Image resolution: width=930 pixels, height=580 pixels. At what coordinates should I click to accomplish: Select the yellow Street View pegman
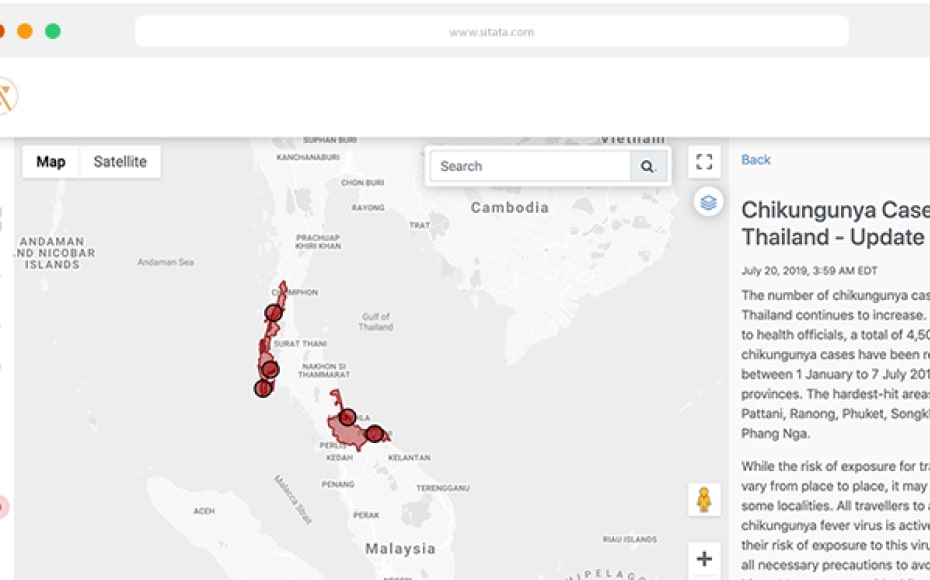pyautogui.click(x=704, y=499)
